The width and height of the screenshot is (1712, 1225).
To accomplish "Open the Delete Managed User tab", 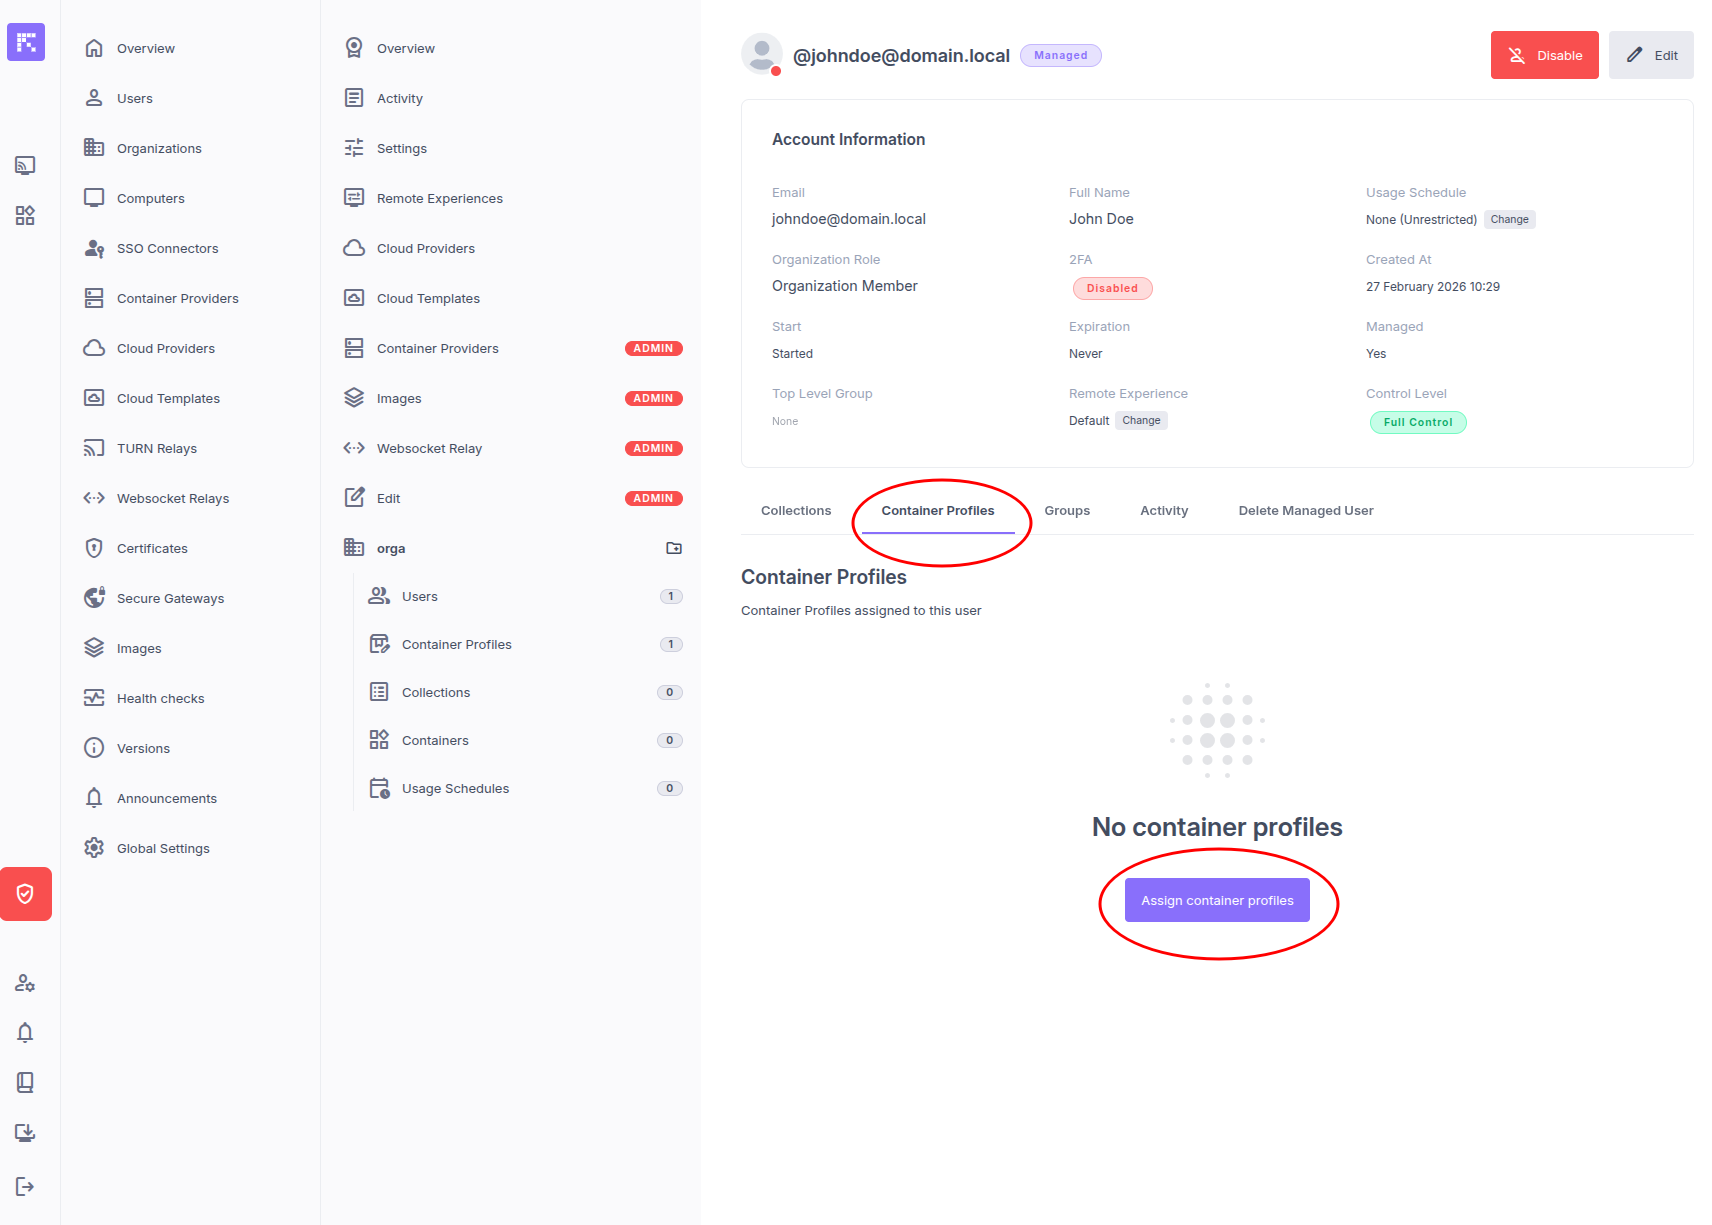I will tap(1306, 511).
